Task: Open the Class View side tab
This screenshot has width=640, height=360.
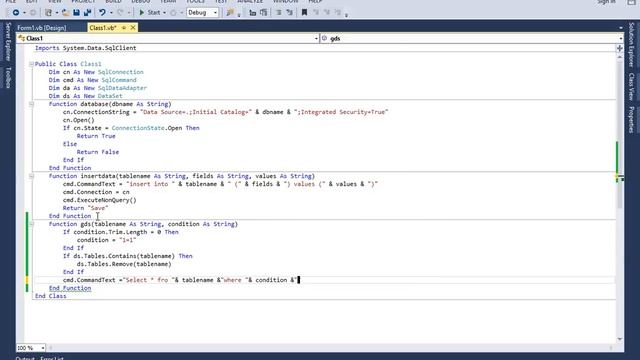Action: pos(631,87)
